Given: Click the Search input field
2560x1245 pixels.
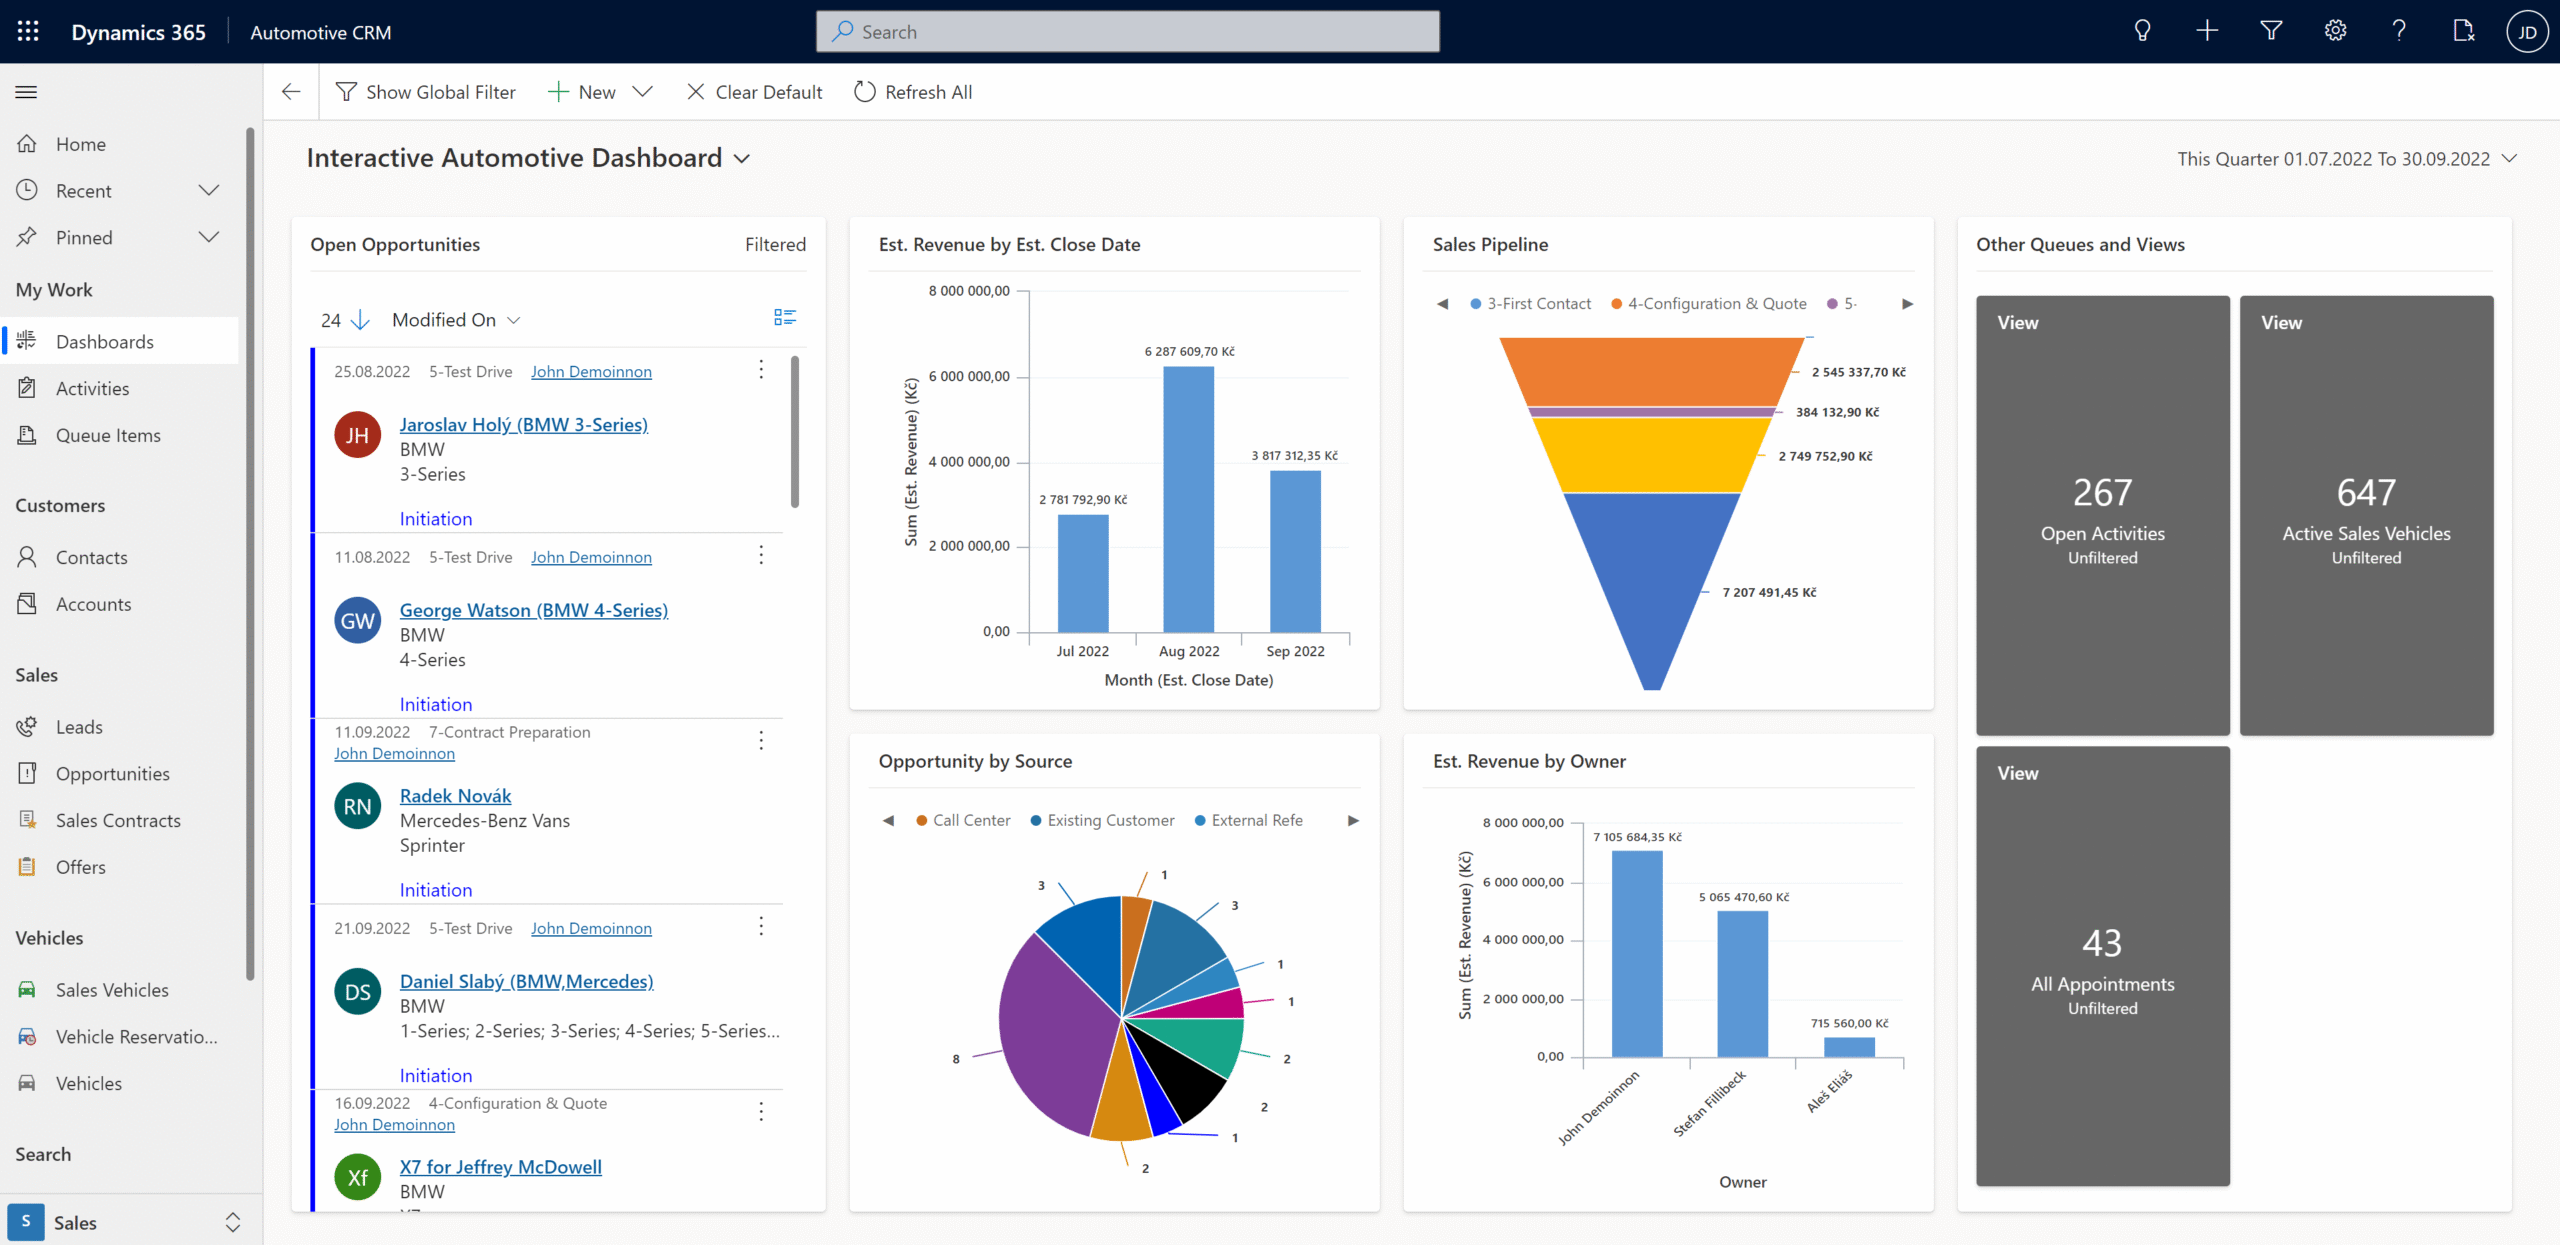Looking at the screenshot, I should point(1128,32).
